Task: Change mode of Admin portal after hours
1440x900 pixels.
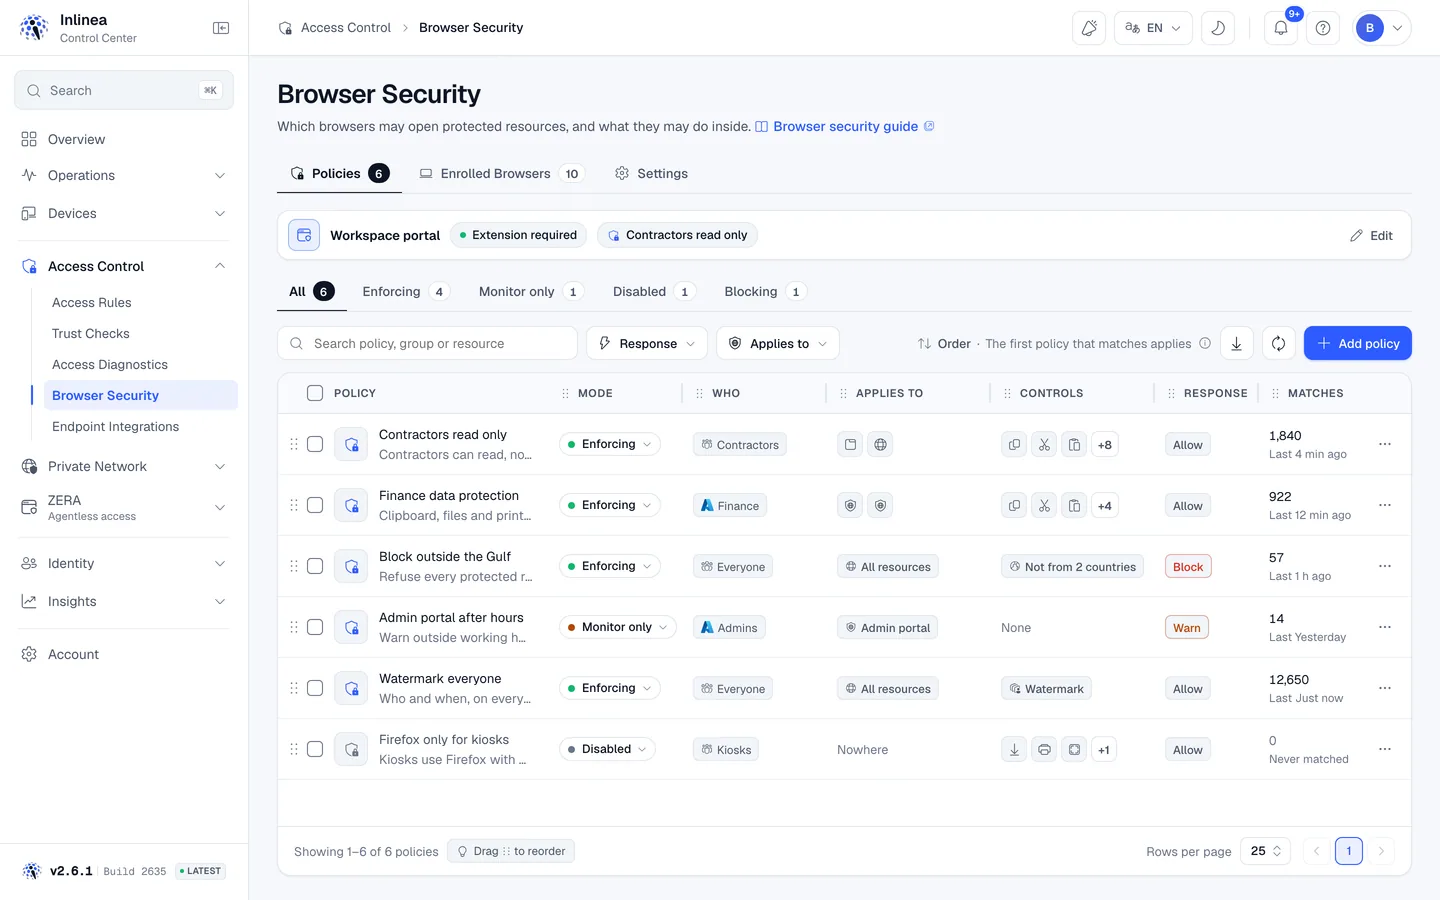Action: 617,627
